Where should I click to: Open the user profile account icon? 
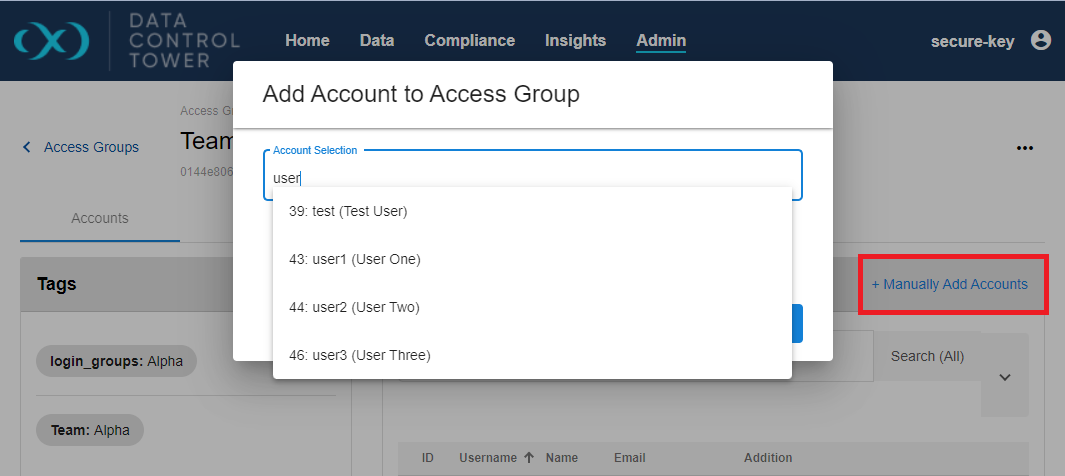click(x=1041, y=40)
